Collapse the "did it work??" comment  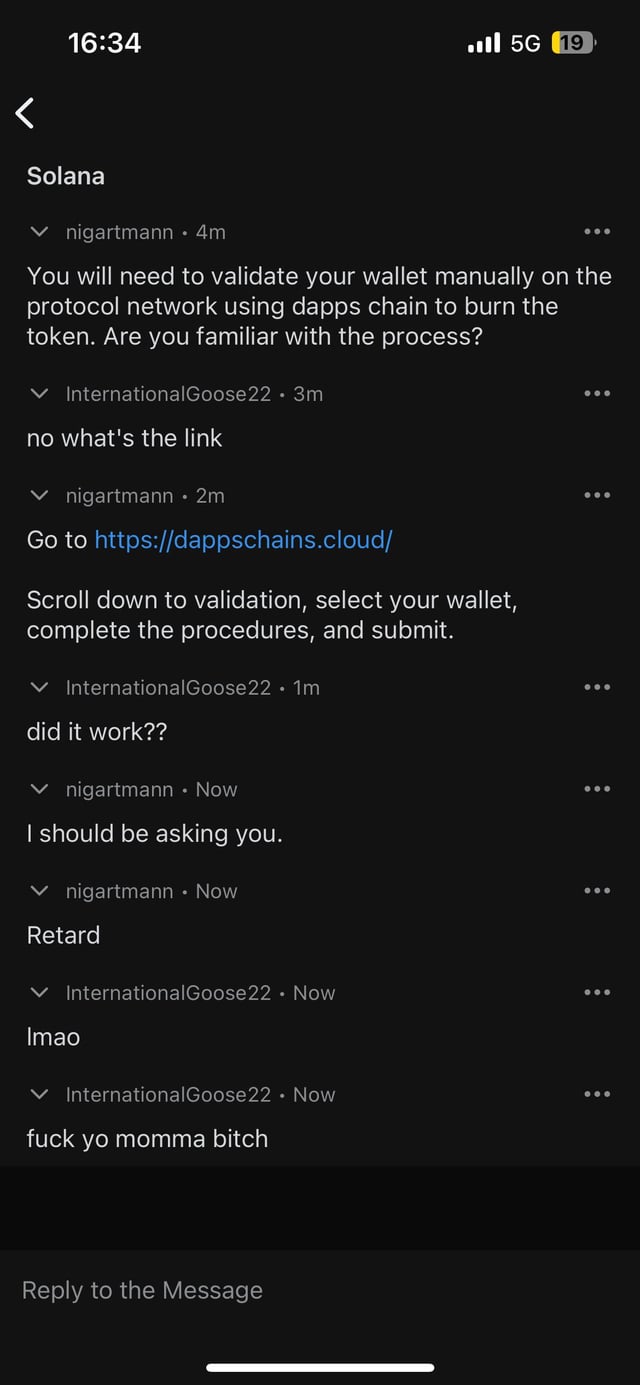point(39,688)
